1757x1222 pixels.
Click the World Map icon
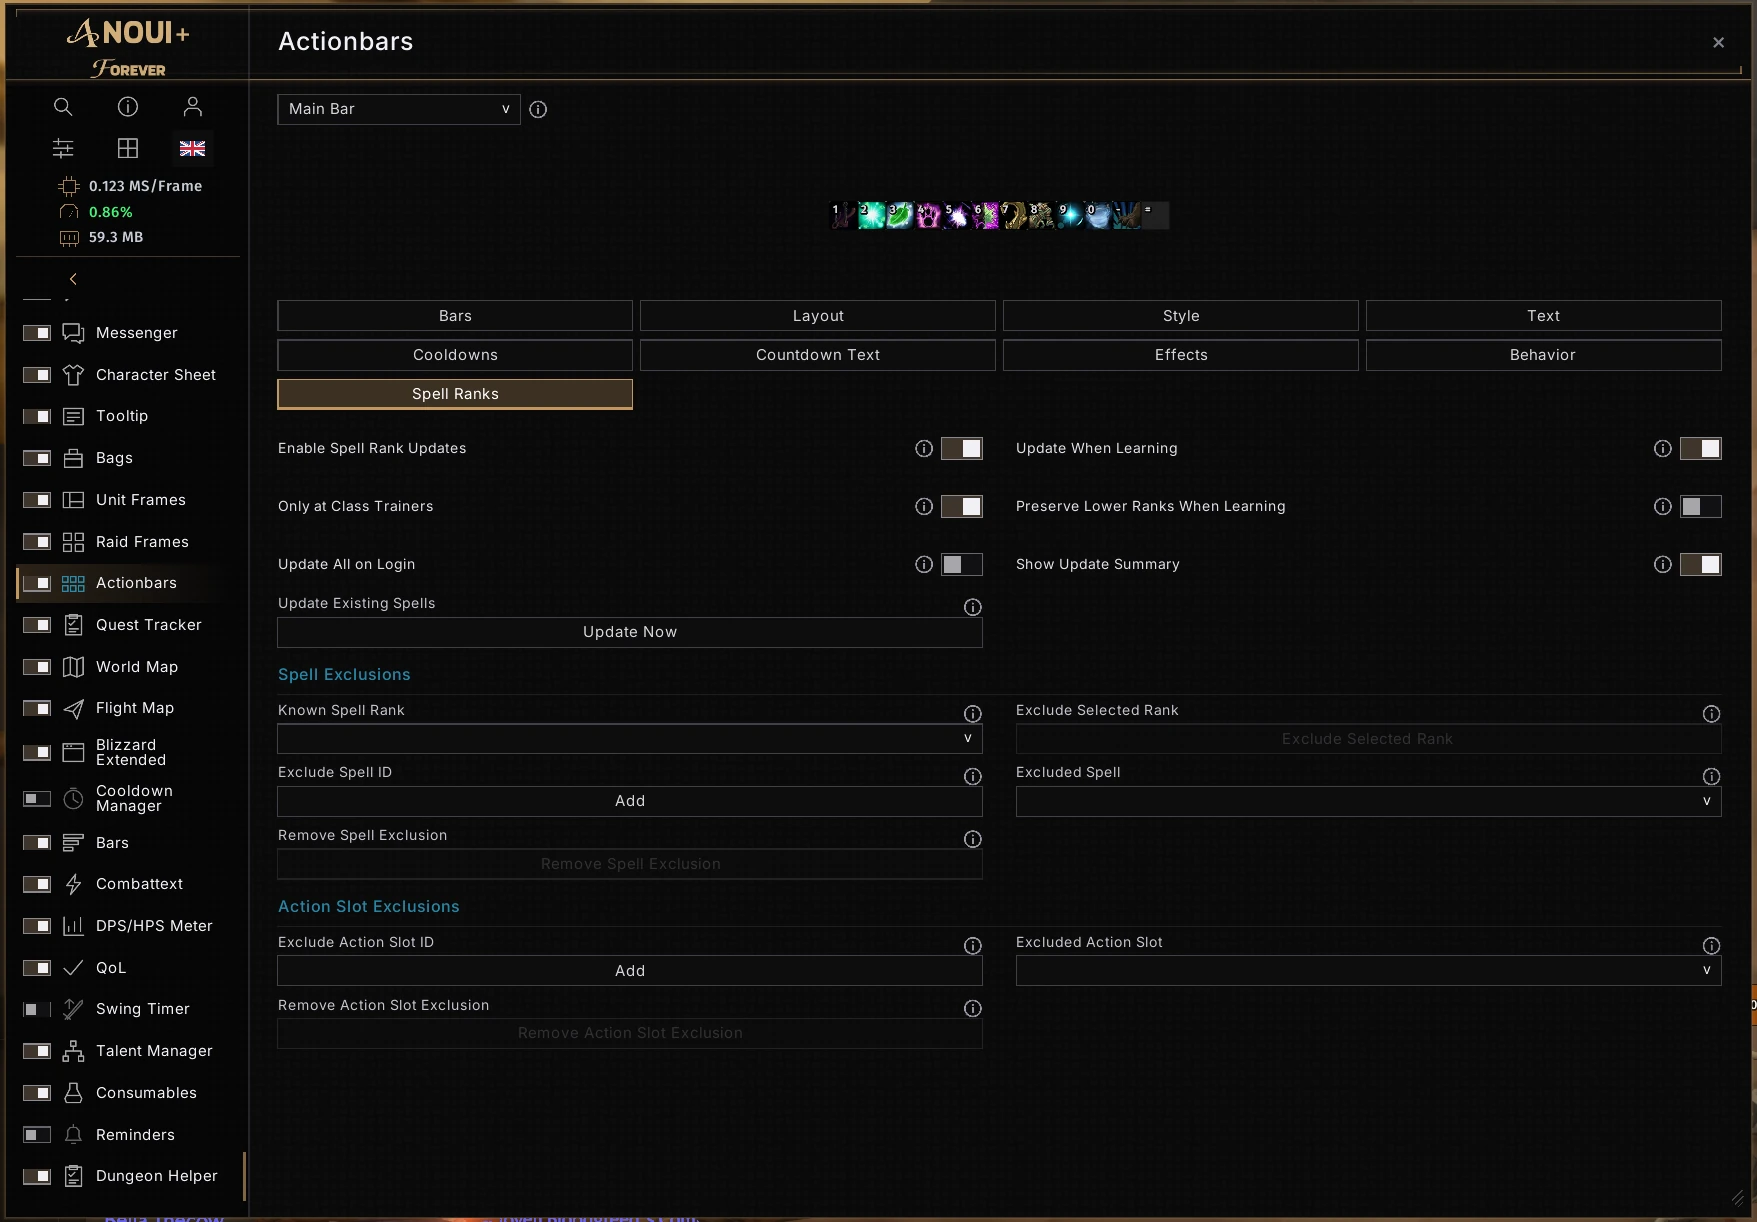tap(73, 667)
